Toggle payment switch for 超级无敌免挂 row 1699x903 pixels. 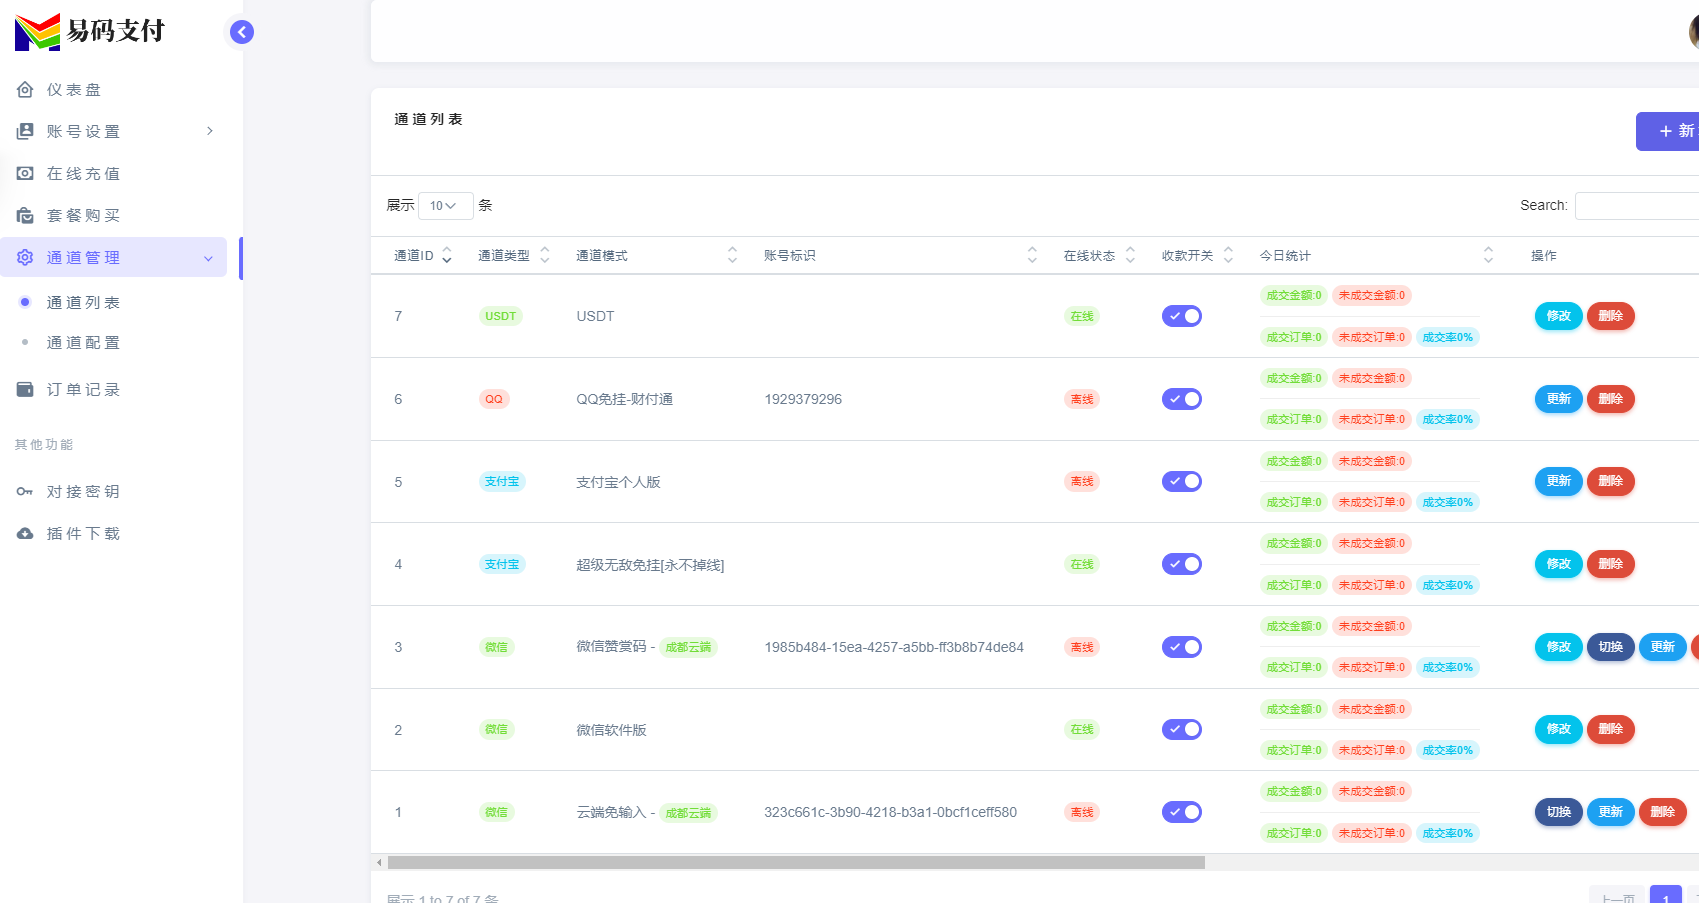[1181, 564]
